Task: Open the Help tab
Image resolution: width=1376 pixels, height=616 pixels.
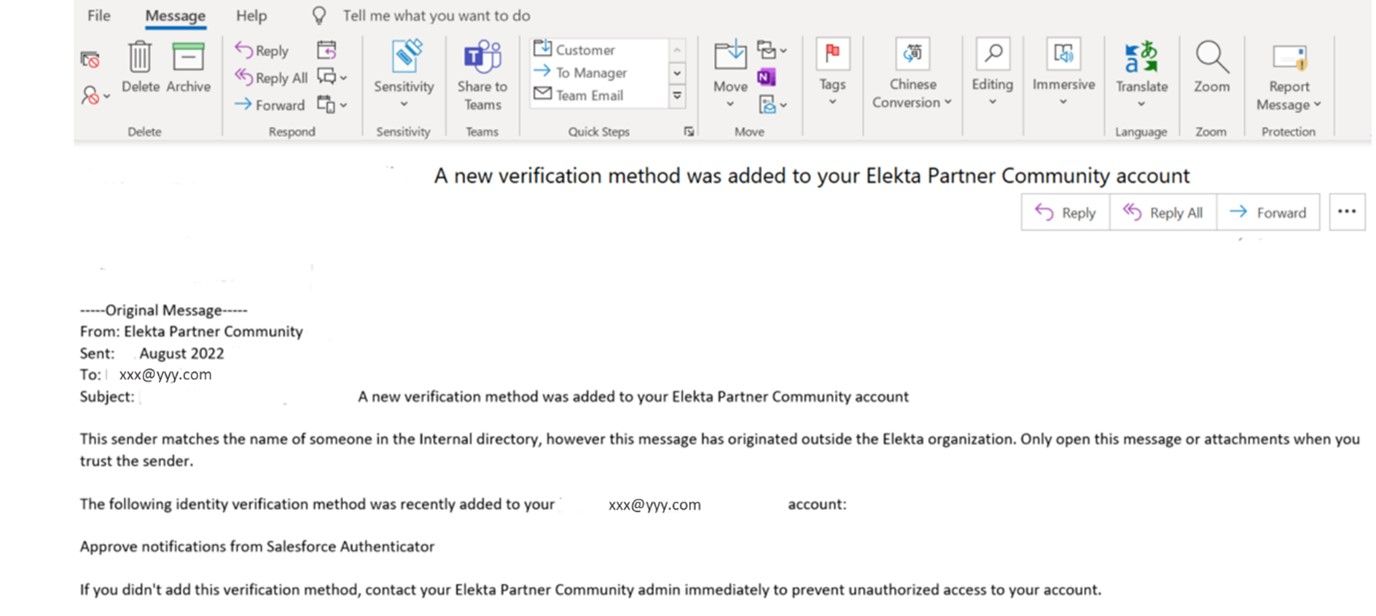Action: (250, 15)
